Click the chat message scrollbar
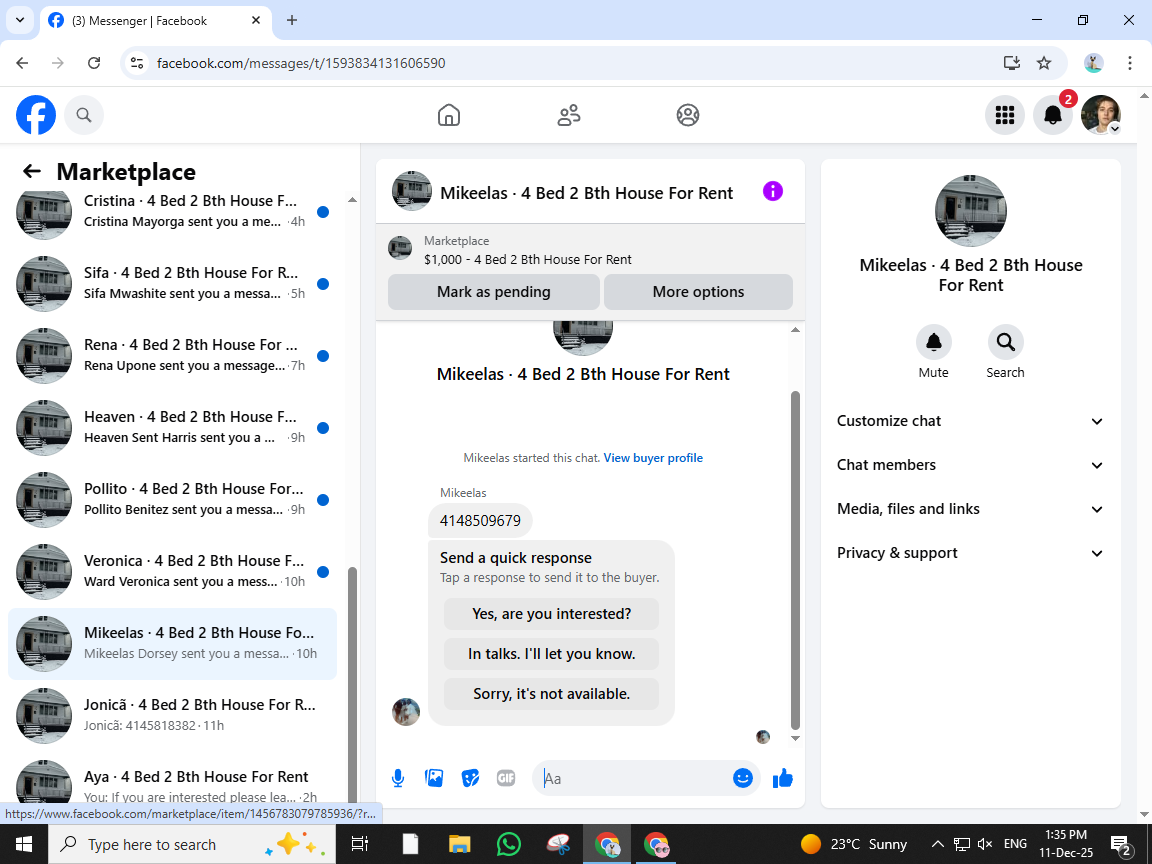 [795, 560]
